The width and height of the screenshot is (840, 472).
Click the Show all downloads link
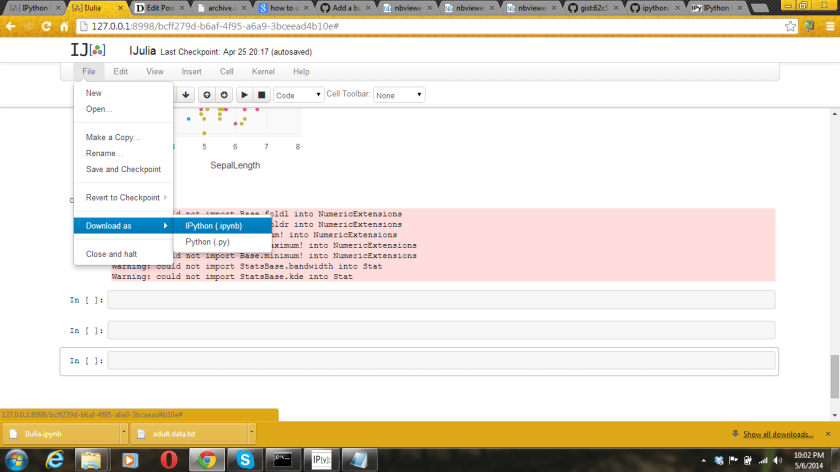pos(778,434)
